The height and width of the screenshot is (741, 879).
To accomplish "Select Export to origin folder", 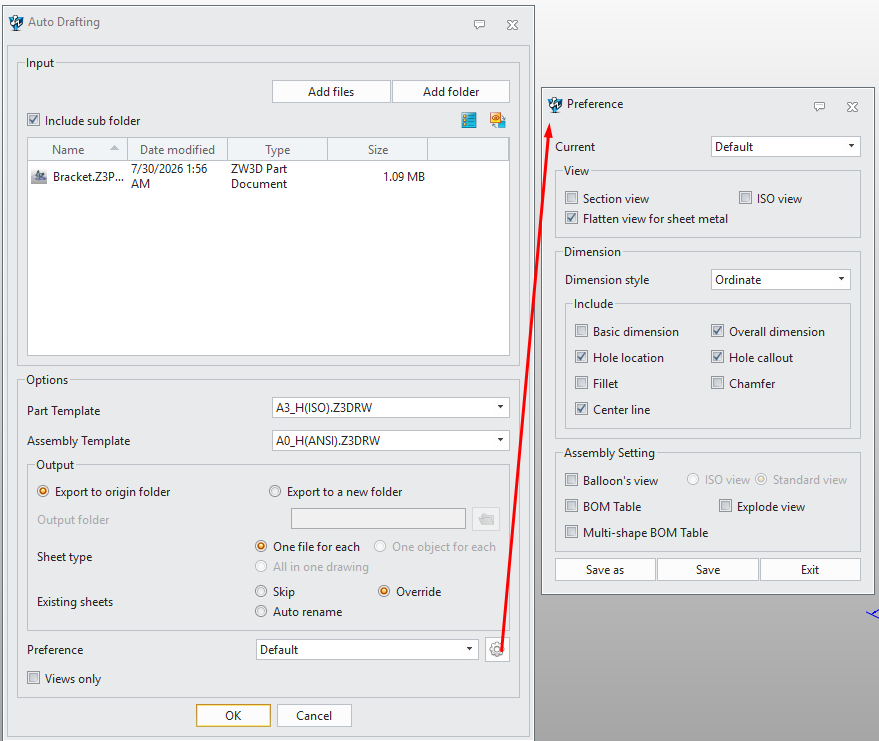I will (43, 492).
